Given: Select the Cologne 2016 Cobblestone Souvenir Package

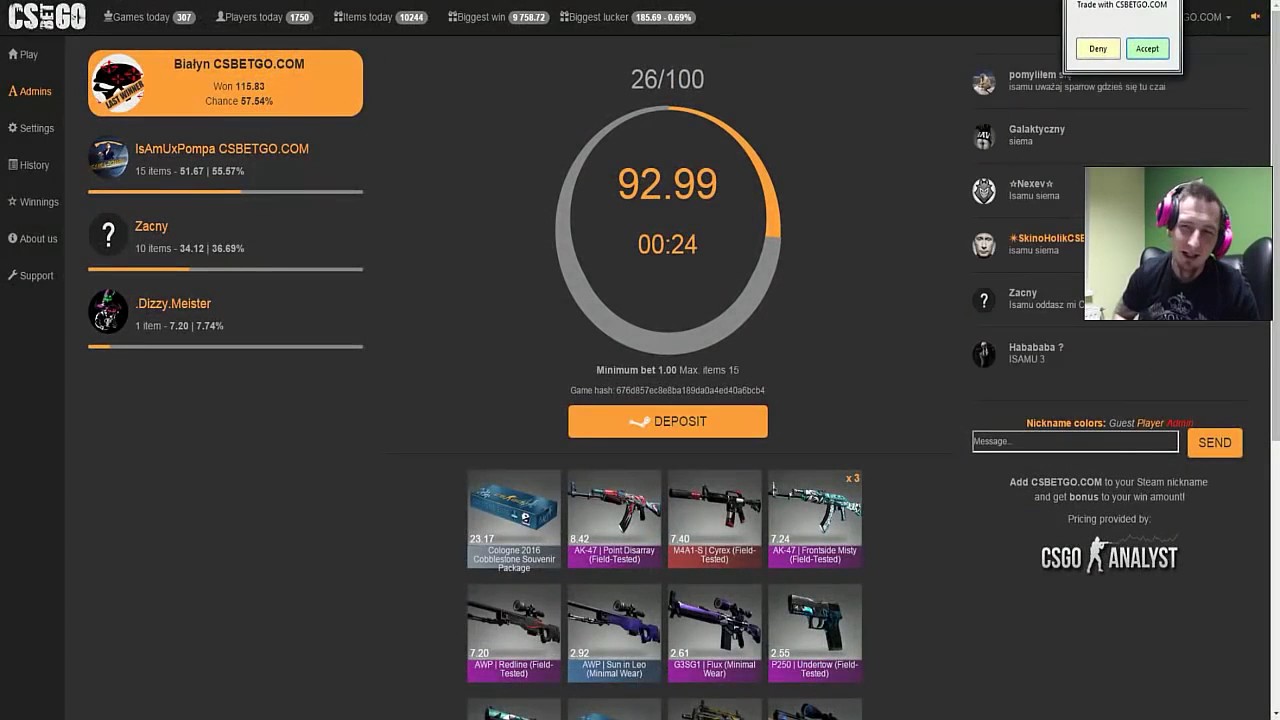Looking at the screenshot, I should 514,521.
